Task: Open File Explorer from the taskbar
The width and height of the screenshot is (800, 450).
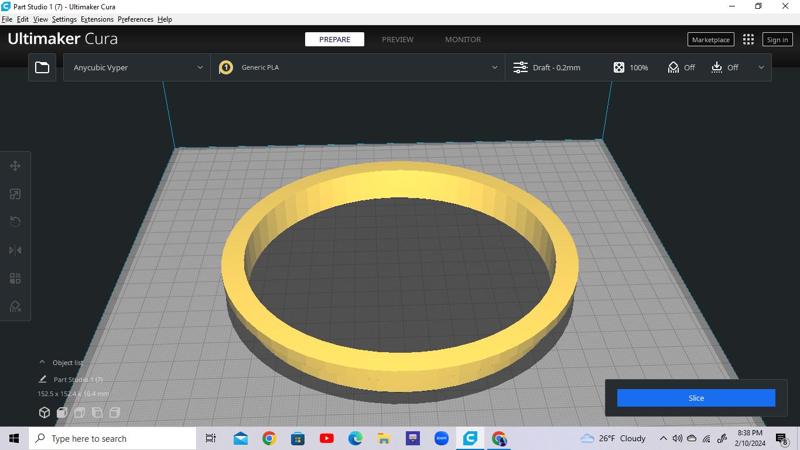Action: click(384, 438)
